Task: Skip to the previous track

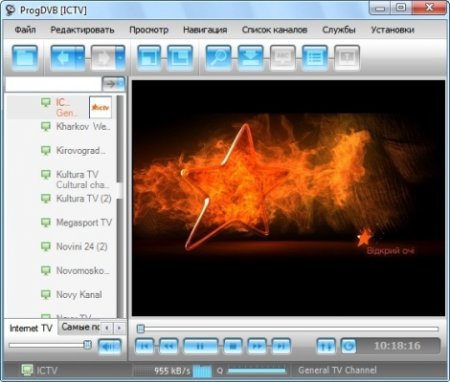Action: pyautogui.click(x=145, y=346)
